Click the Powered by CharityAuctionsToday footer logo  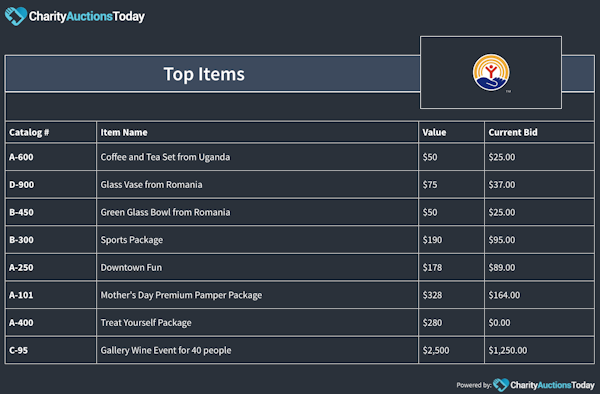[x=501, y=384]
